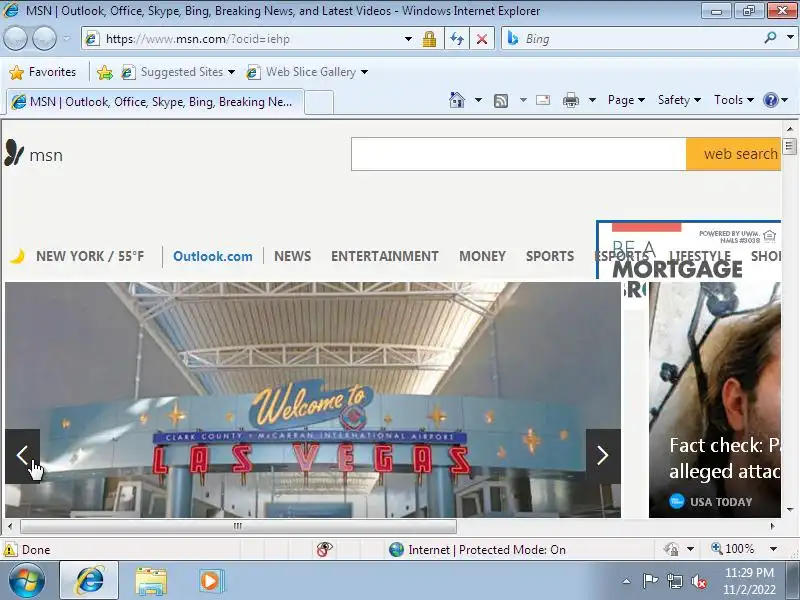Click the status bar warning icon
Image resolution: width=800 pixels, height=600 pixels.
point(10,549)
